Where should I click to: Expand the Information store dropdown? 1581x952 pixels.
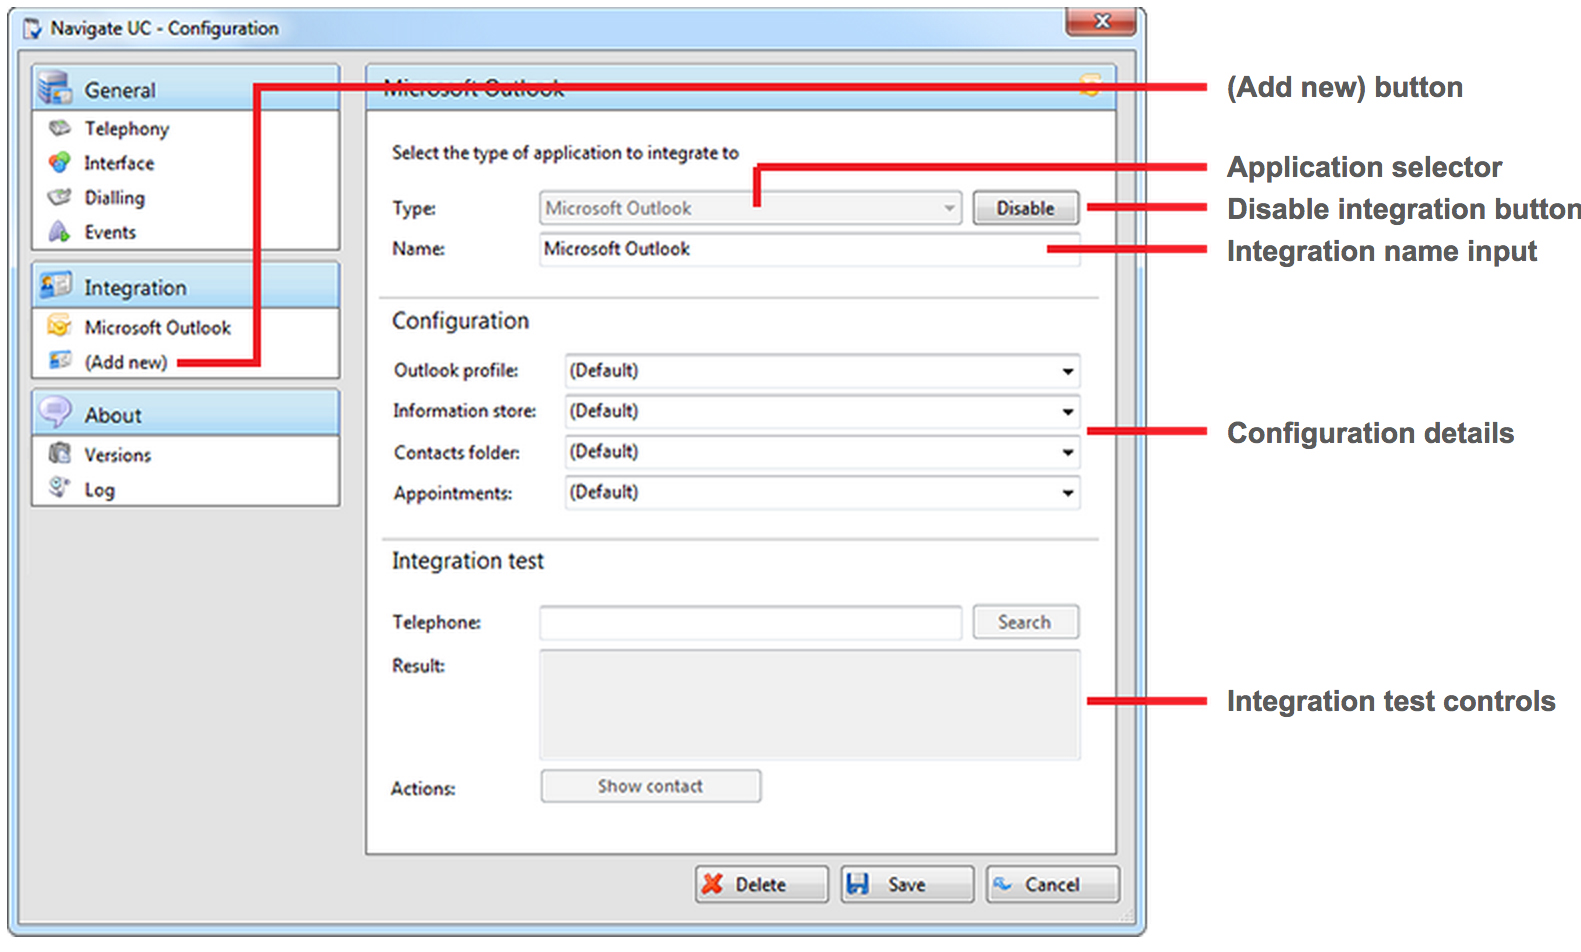pyautogui.click(x=822, y=411)
